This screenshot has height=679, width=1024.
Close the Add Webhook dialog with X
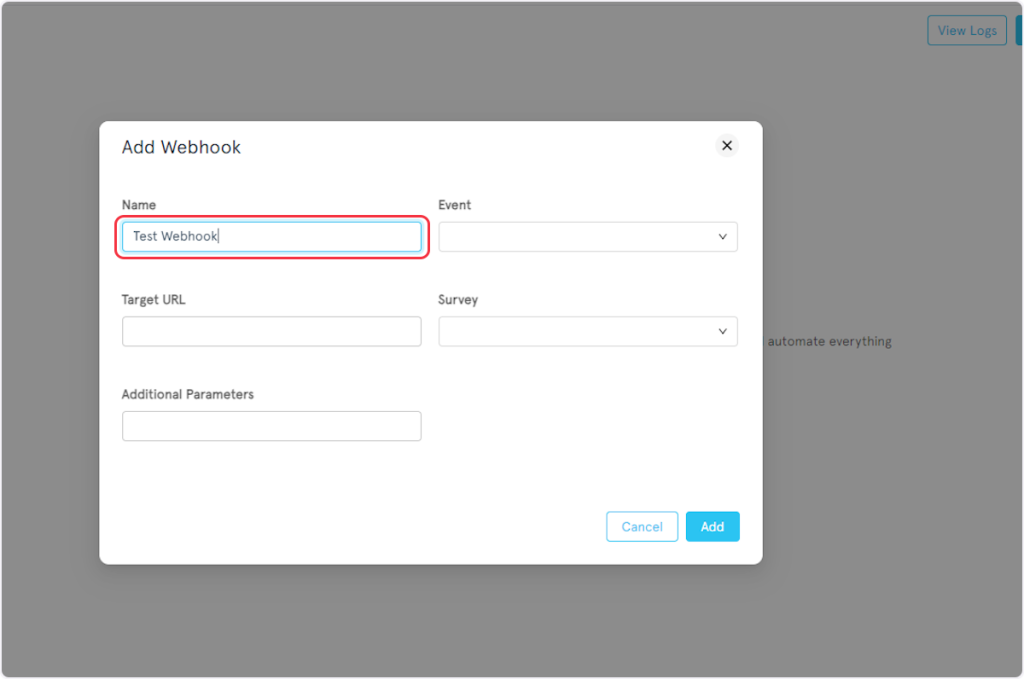point(727,146)
